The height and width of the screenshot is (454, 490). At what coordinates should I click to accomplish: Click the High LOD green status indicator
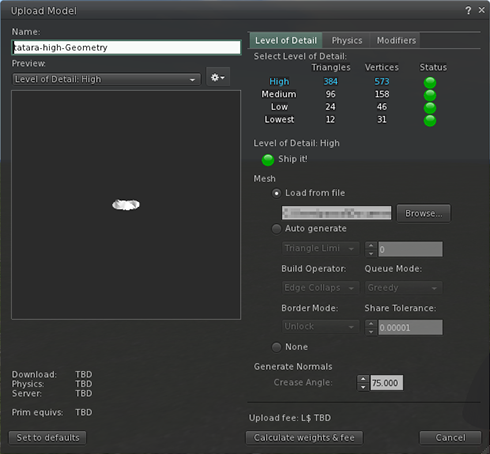pos(430,82)
